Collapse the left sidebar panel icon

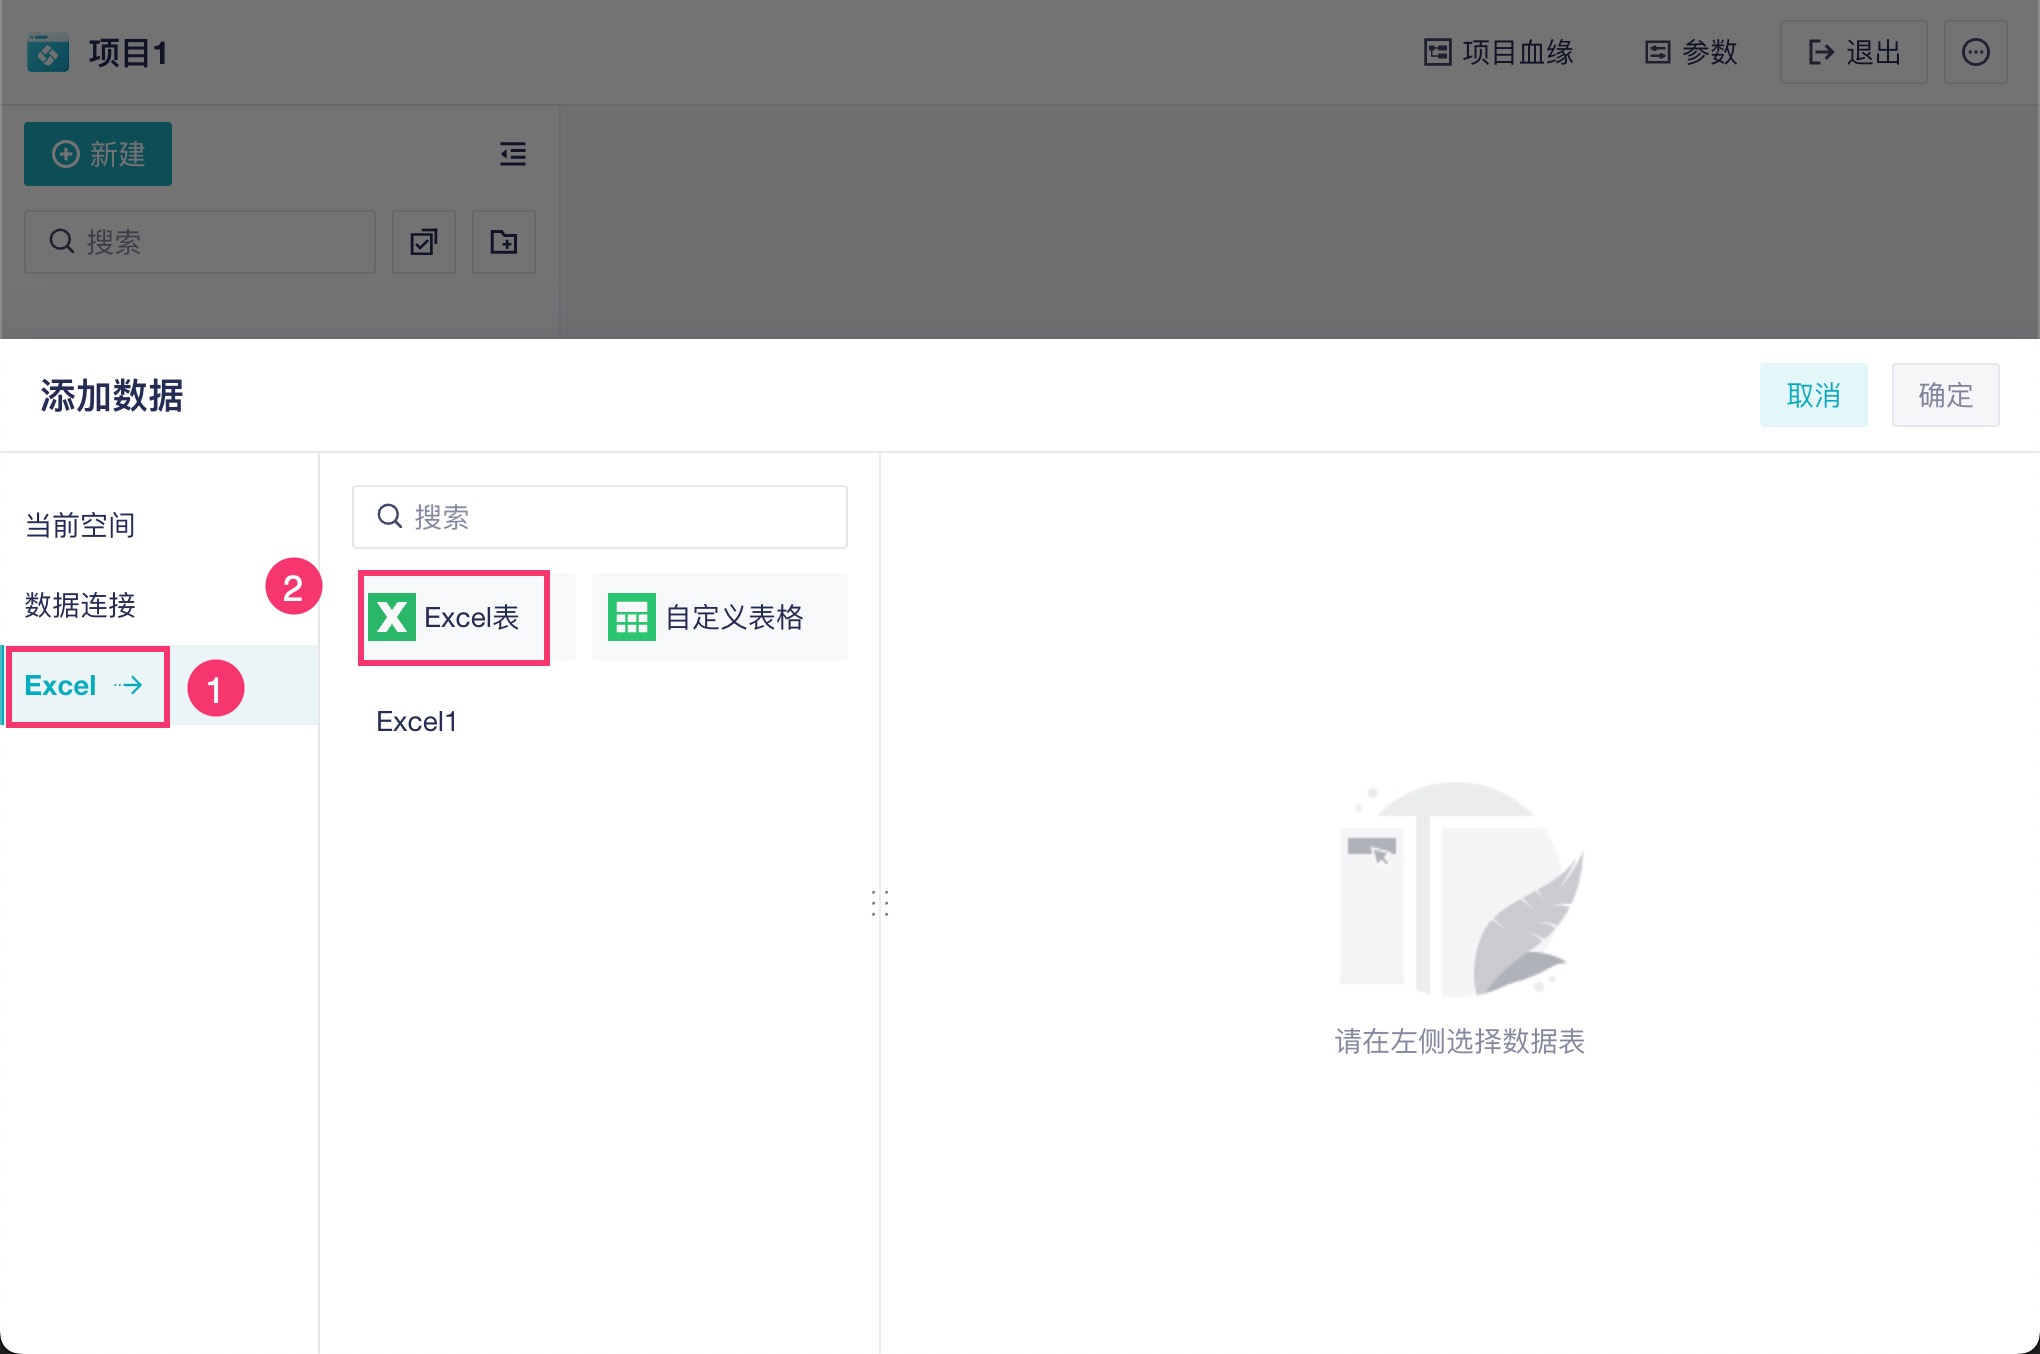[x=513, y=154]
